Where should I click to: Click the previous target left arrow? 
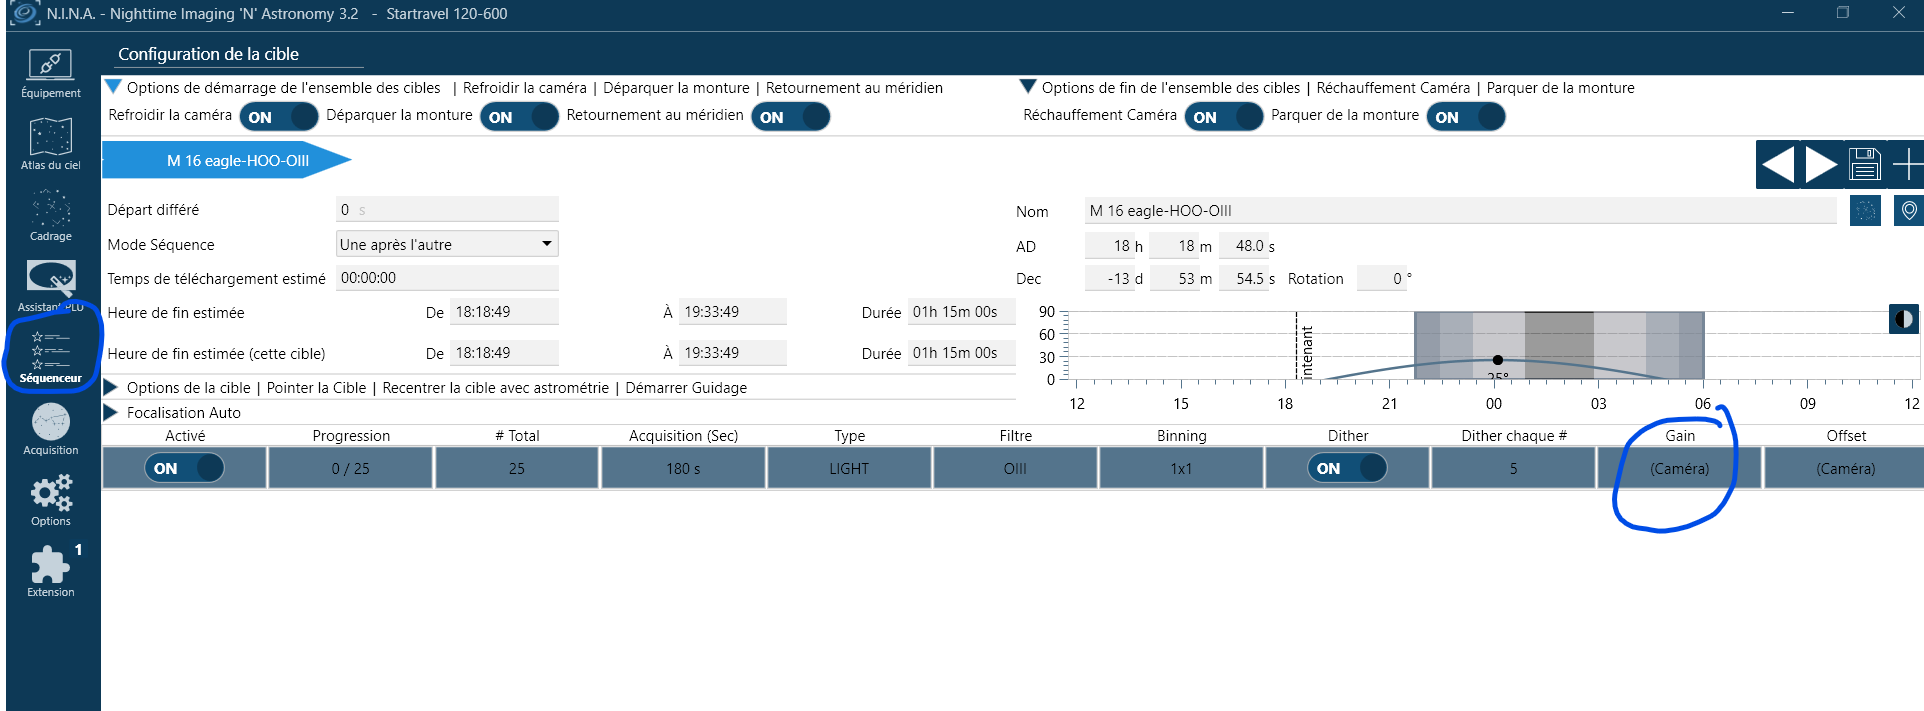click(x=1778, y=164)
